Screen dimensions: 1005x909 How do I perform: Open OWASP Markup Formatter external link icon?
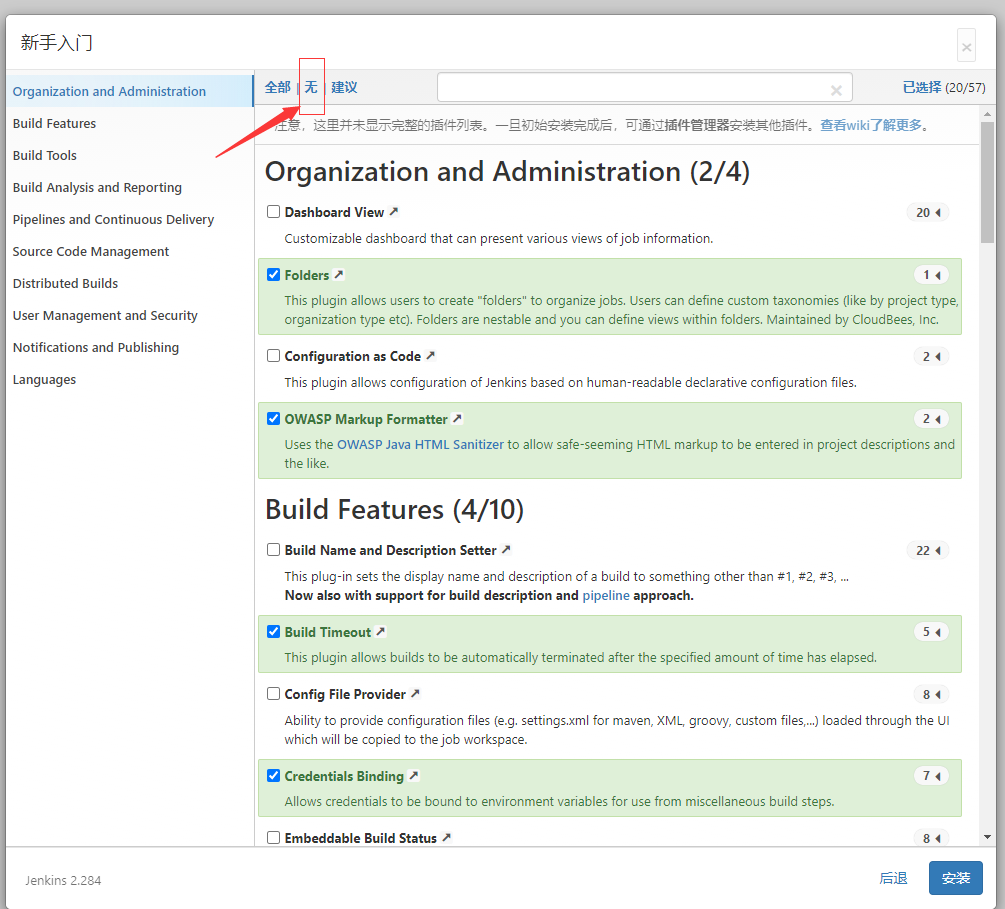(457, 418)
